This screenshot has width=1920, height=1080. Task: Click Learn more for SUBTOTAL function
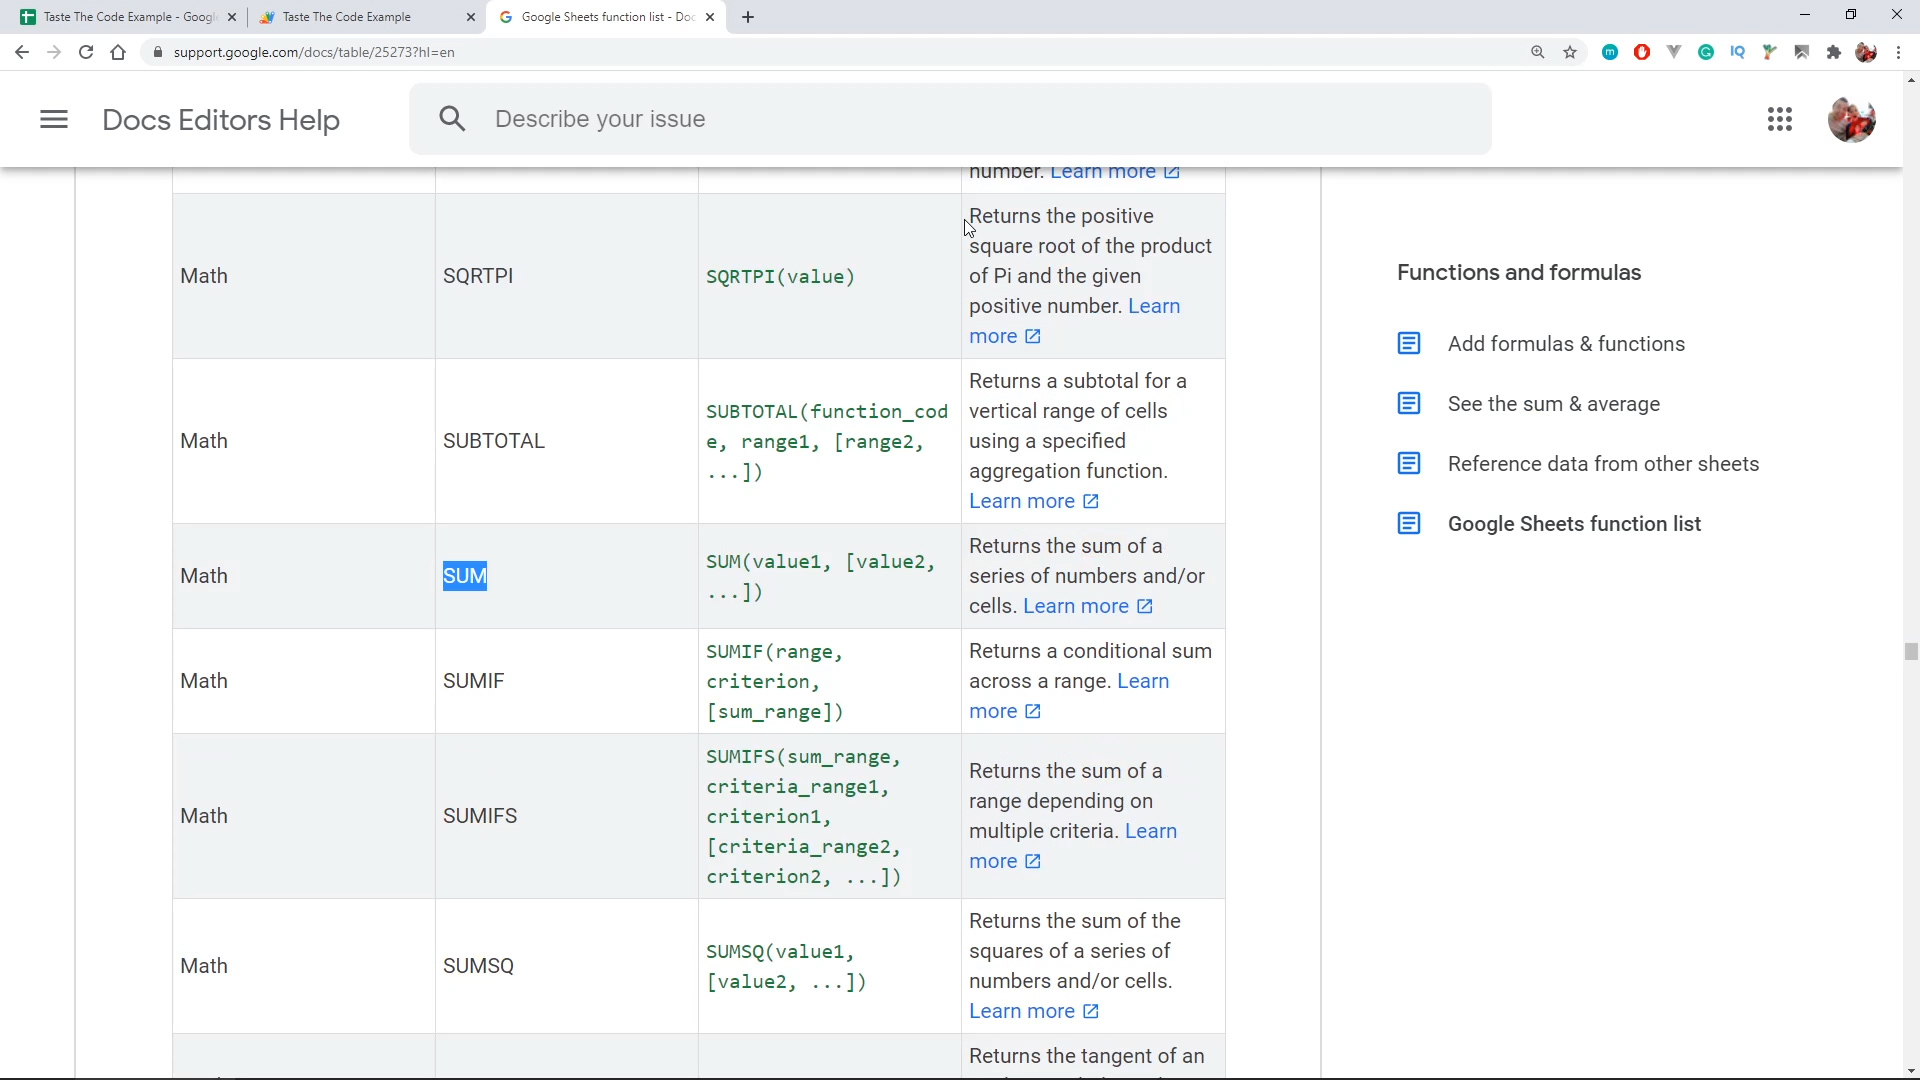coord(1022,501)
